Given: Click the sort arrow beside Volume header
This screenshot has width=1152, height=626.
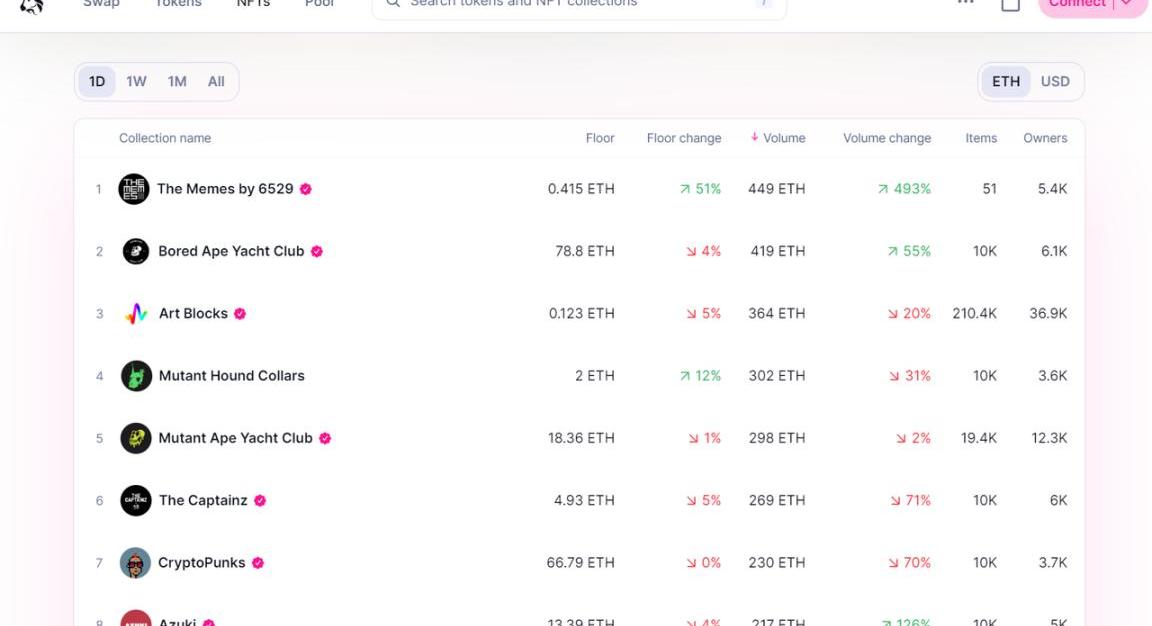Looking at the screenshot, I should 755,137.
